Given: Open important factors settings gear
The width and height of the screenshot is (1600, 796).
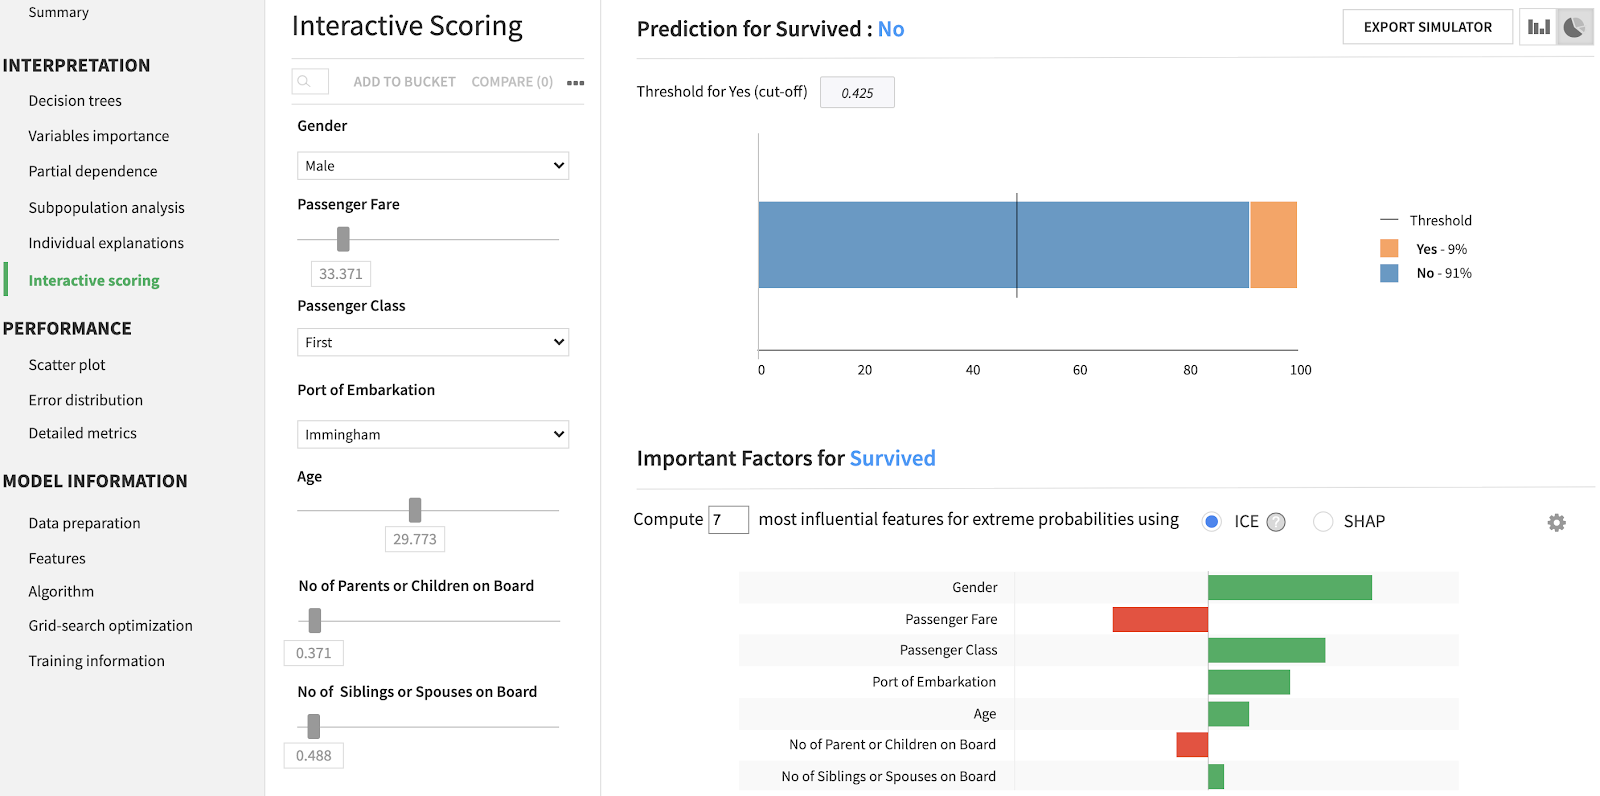Looking at the screenshot, I should (1556, 522).
